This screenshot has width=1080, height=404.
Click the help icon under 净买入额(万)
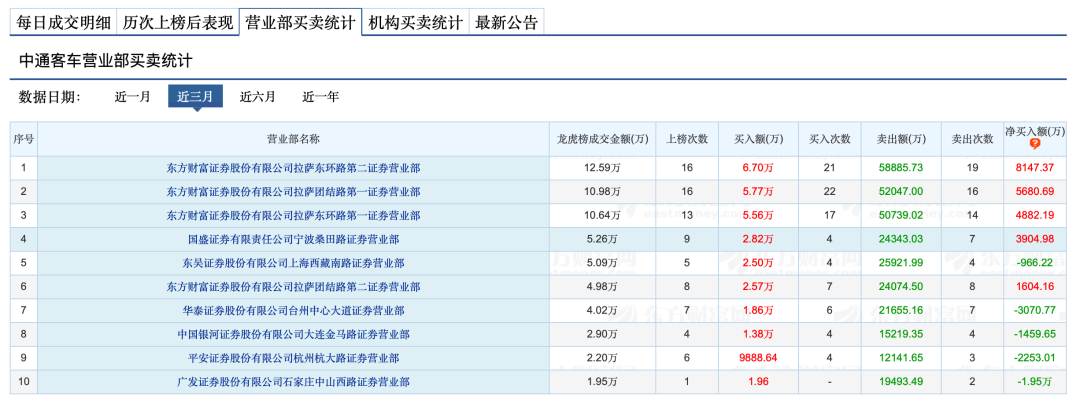[x=1035, y=144]
